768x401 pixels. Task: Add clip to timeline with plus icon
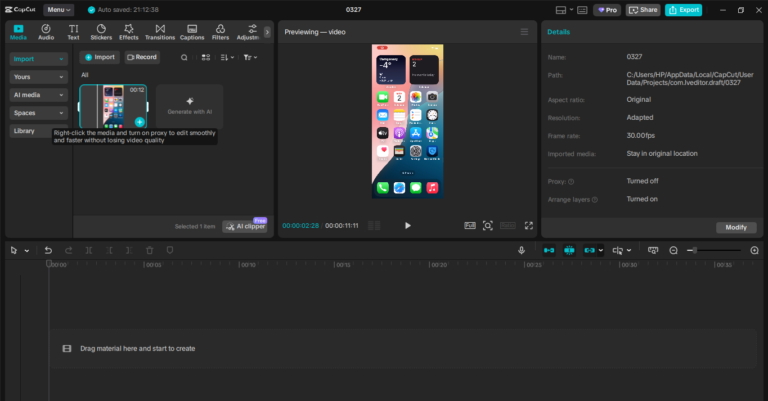[140, 122]
